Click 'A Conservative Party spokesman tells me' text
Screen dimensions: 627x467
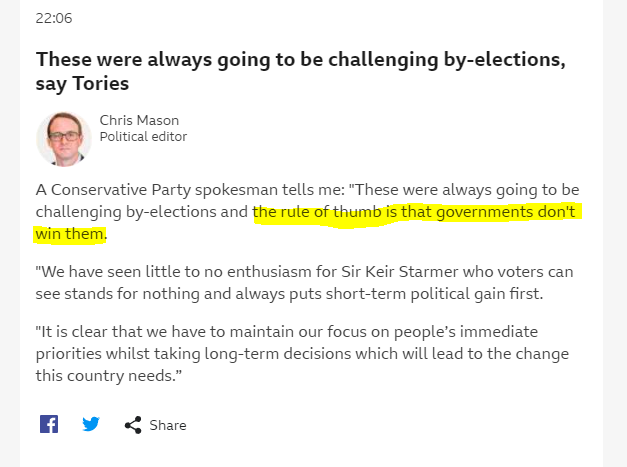[x=190, y=190]
